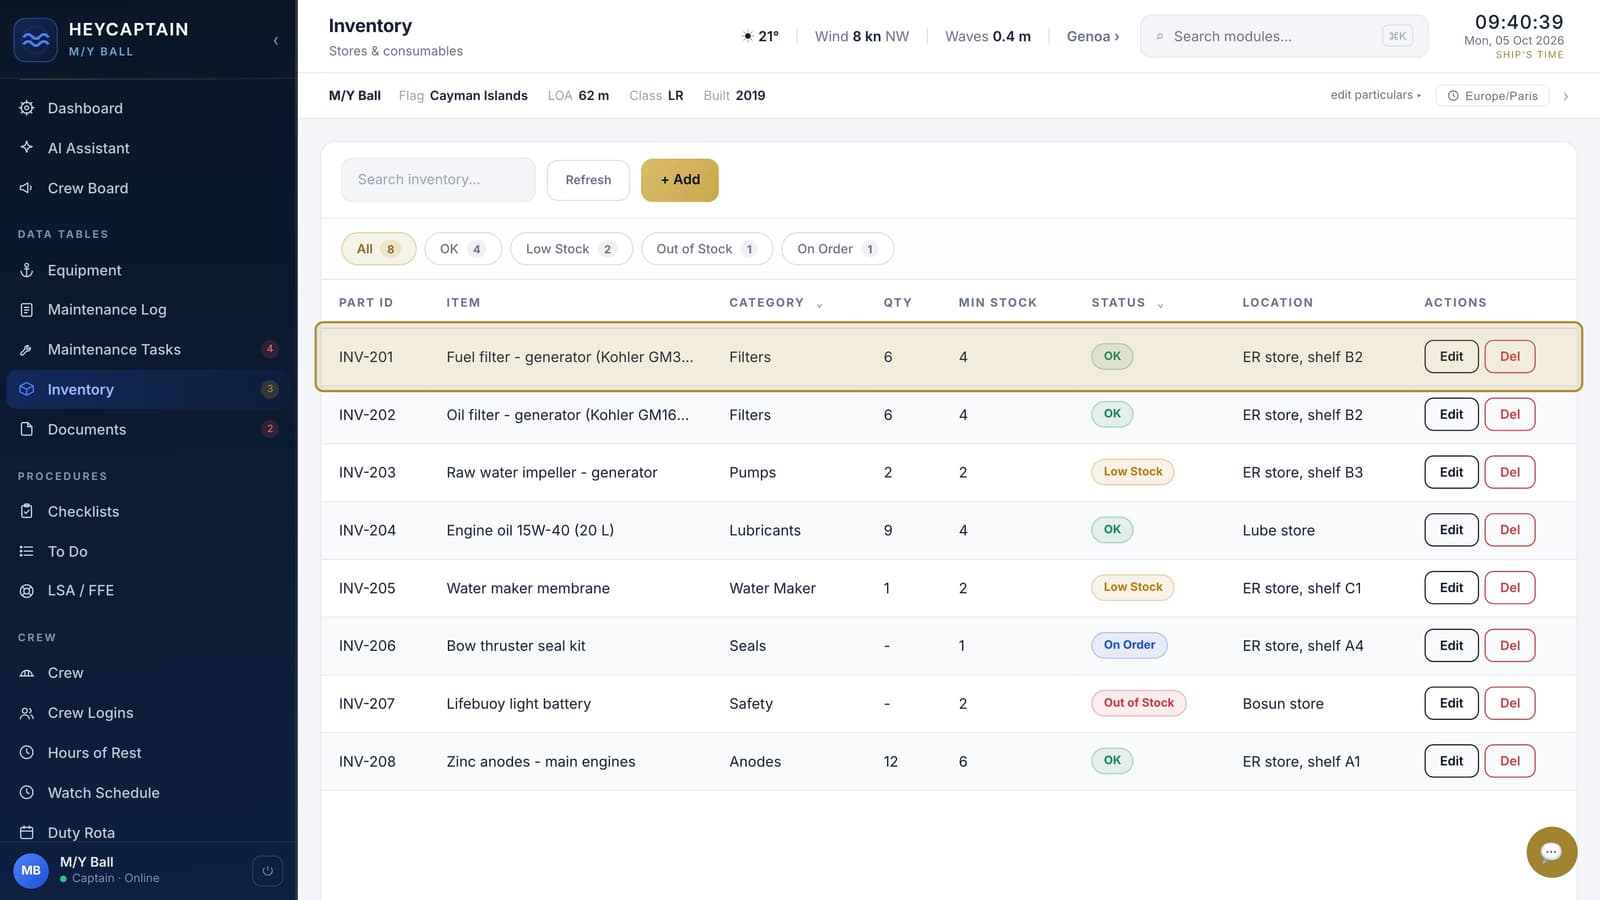
Task: Filter by OK status tab
Action: 462,249
